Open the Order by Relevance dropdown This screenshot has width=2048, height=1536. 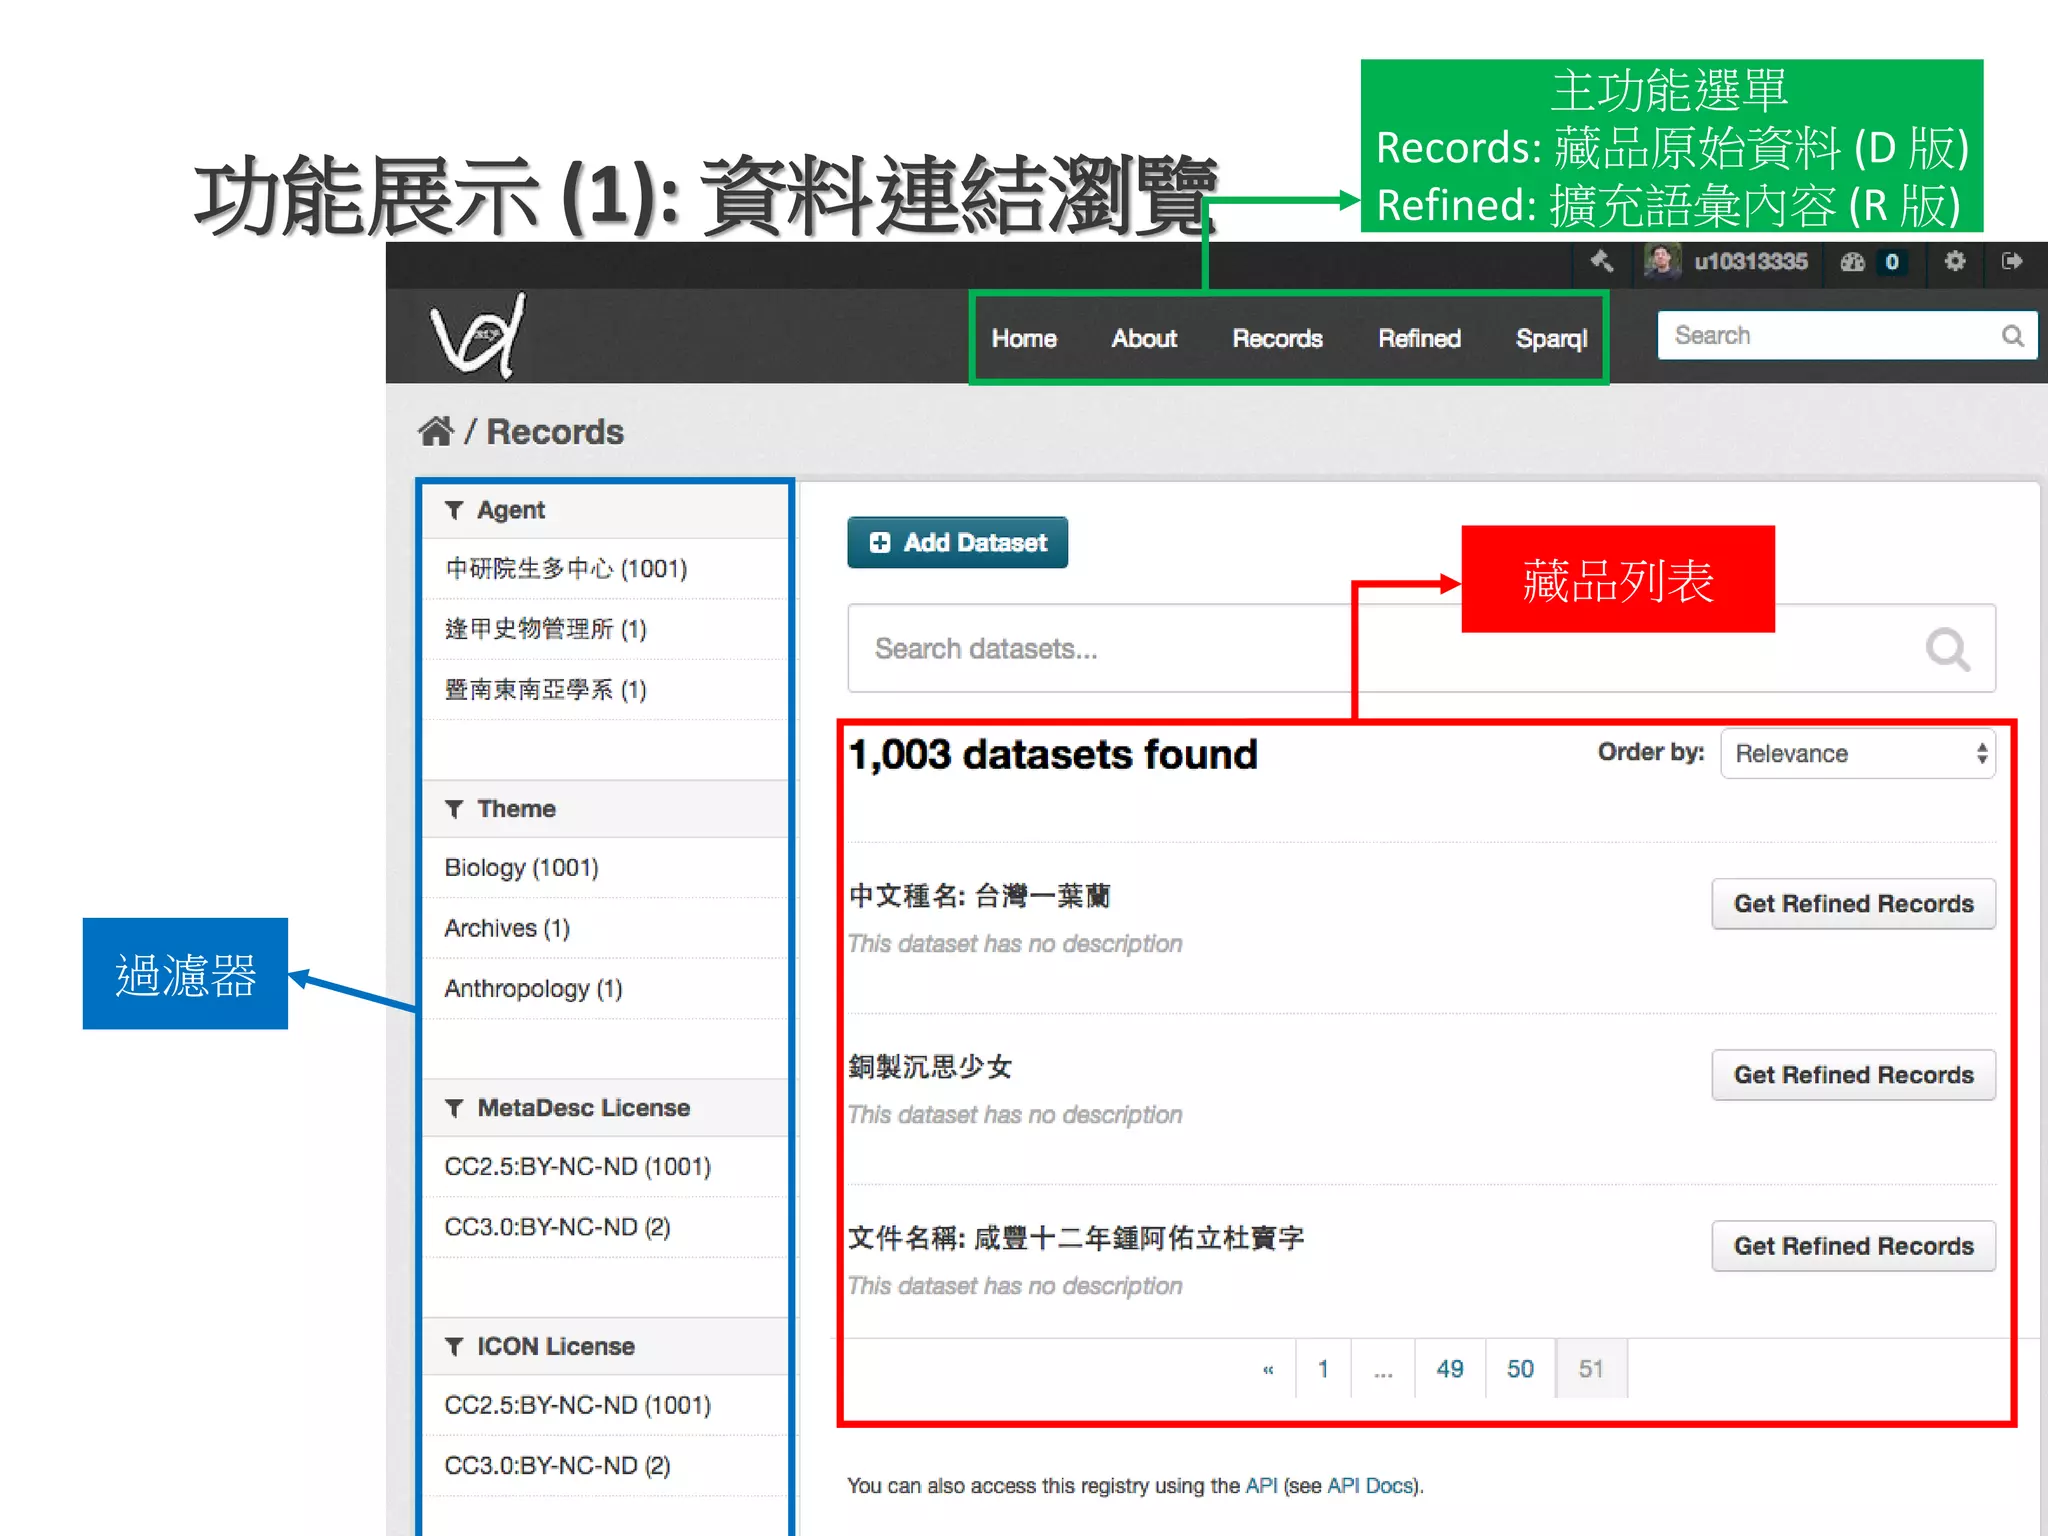(x=1857, y=754)
